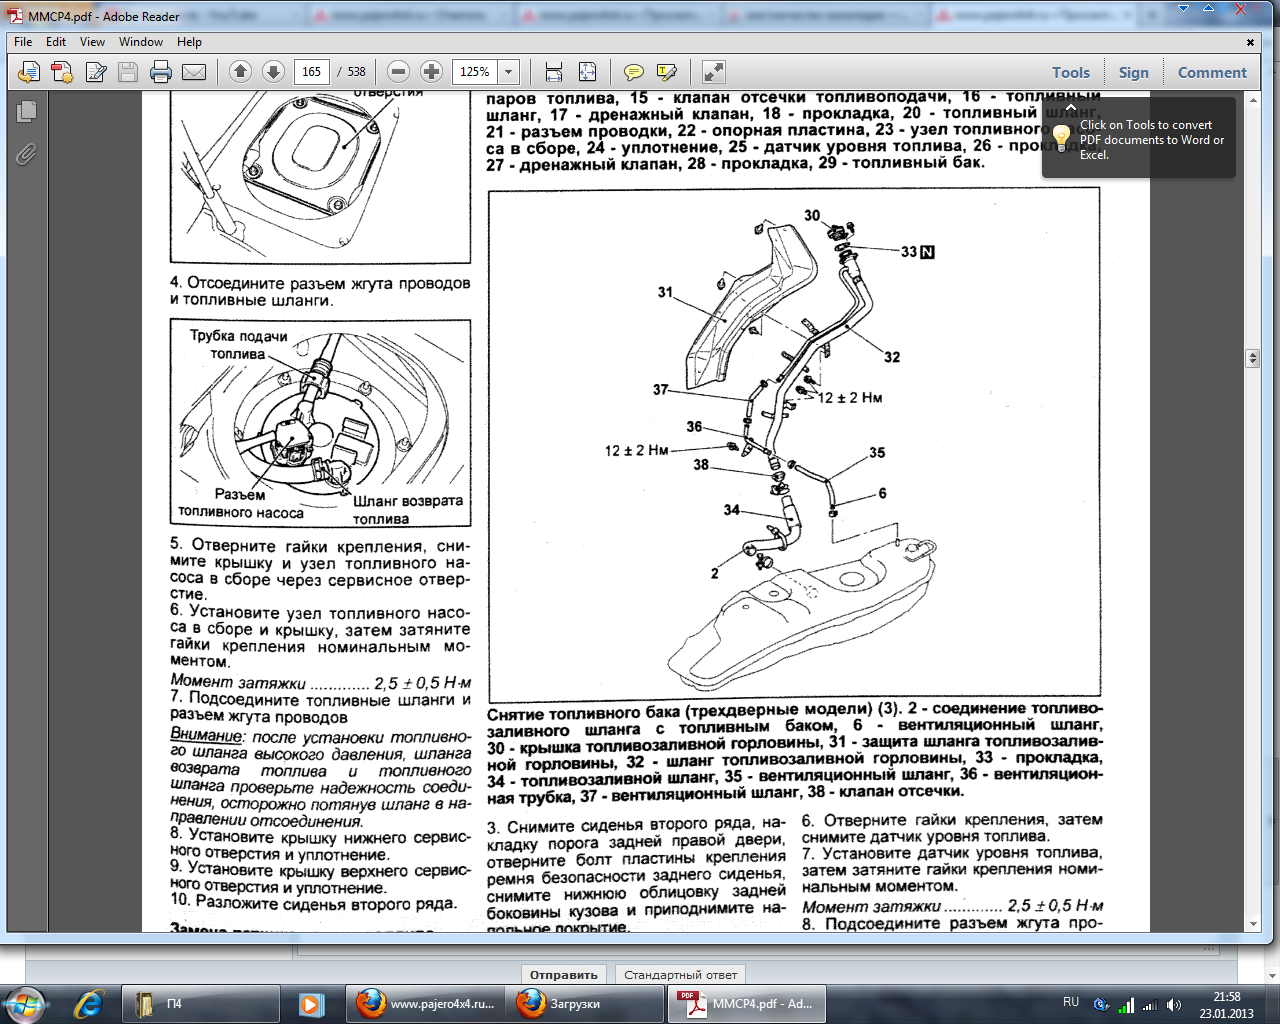1280x1024 pixels.
Task: Open the Comment pane
Action: [1211, 73]
